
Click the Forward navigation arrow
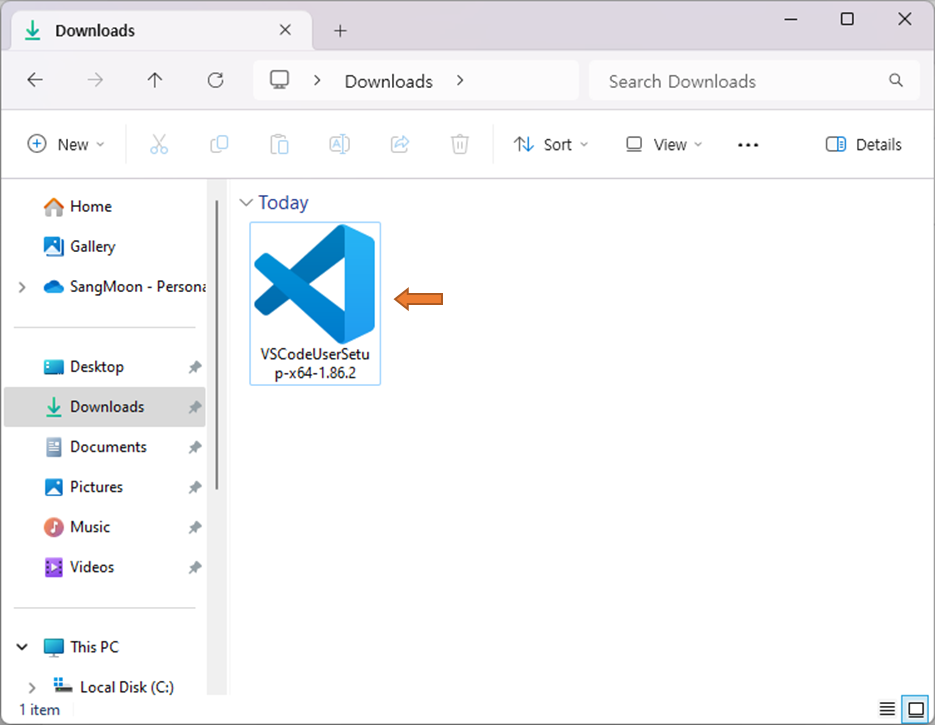95,80
